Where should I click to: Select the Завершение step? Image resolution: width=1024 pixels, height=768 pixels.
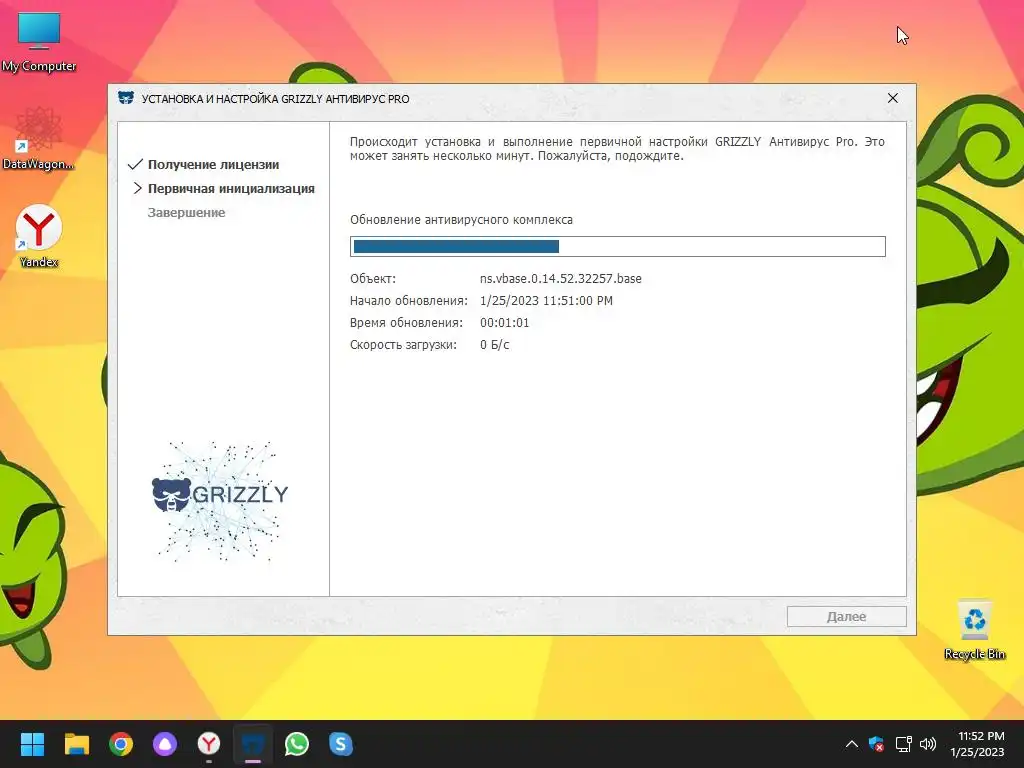coord(186,212)
